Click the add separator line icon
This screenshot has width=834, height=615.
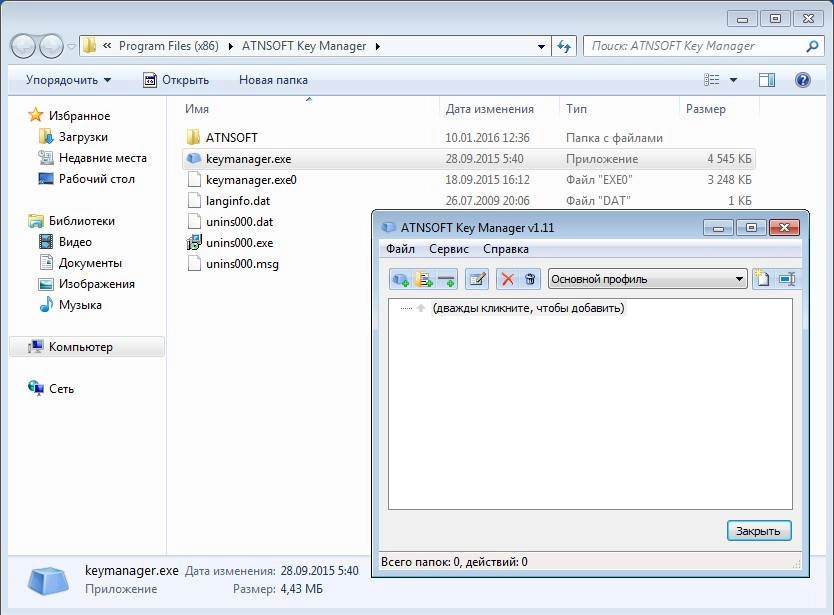446,279
